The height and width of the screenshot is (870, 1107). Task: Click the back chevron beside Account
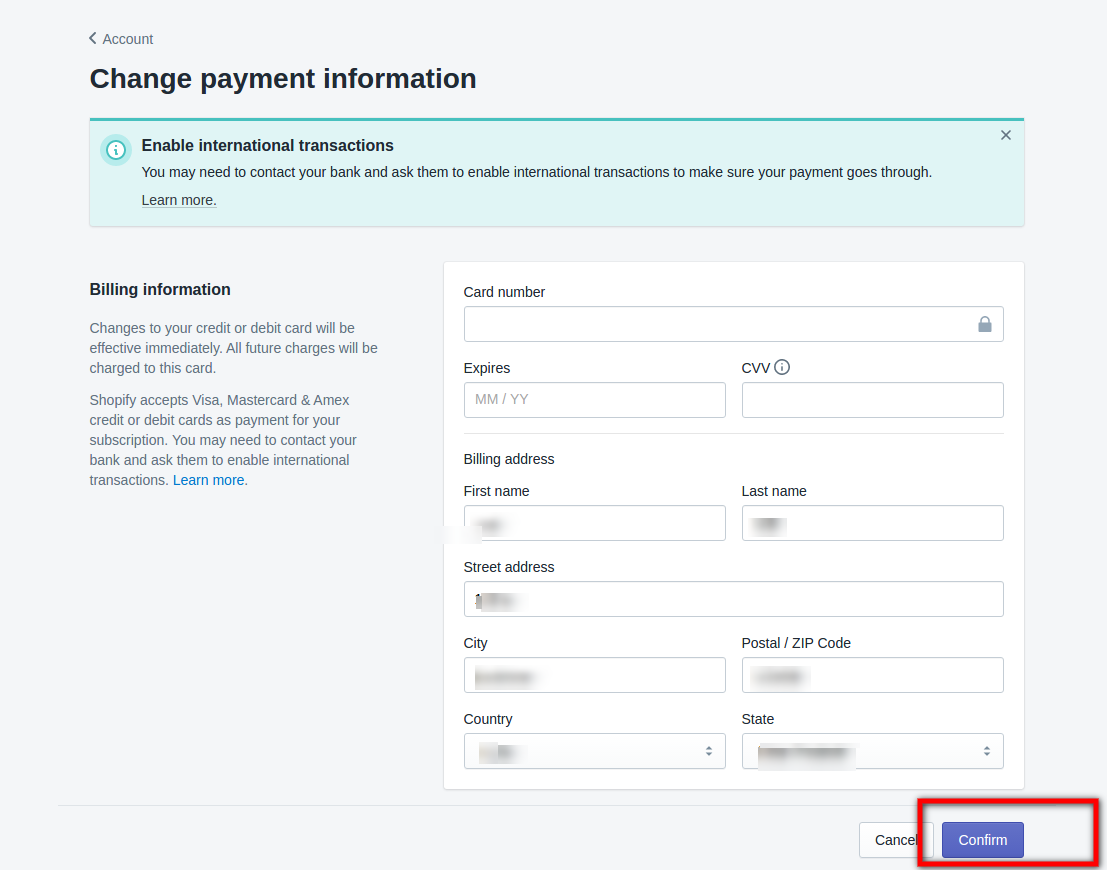coord(93,38)
